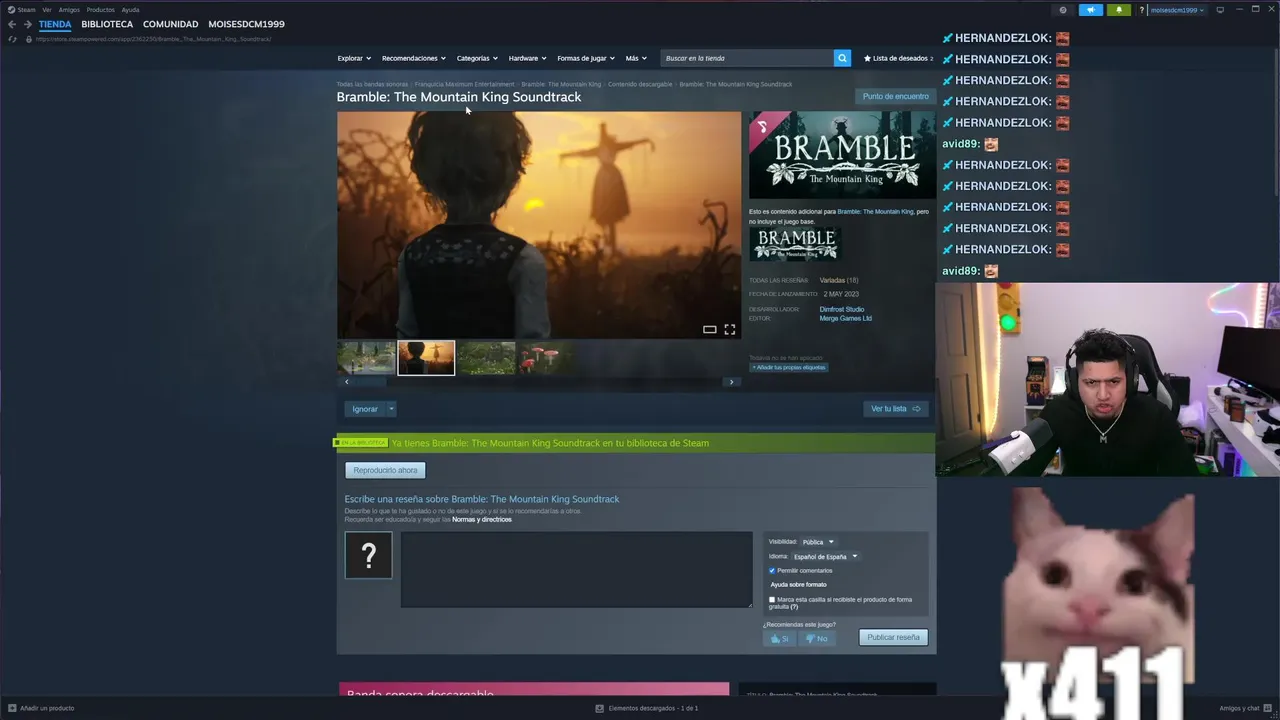1280x720 pixels.
Task: Click the Dimfrost Studio developer link
Action: point(842,309)
